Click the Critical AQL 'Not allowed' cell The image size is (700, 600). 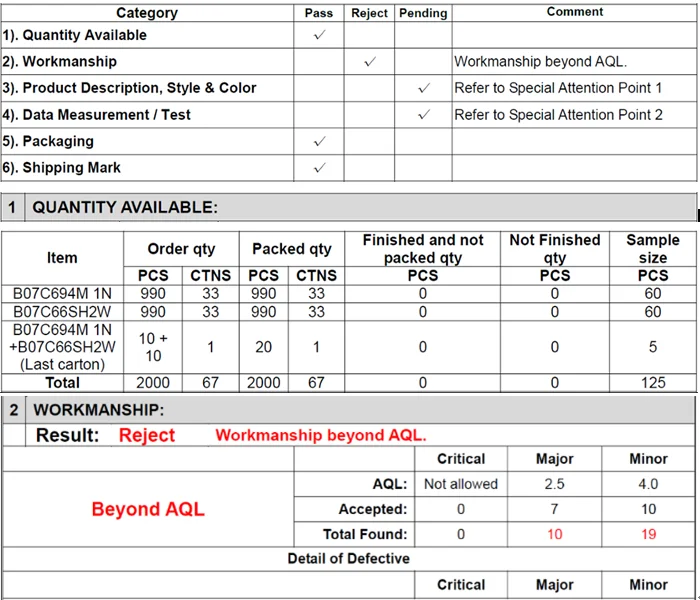tap(461, 484)
